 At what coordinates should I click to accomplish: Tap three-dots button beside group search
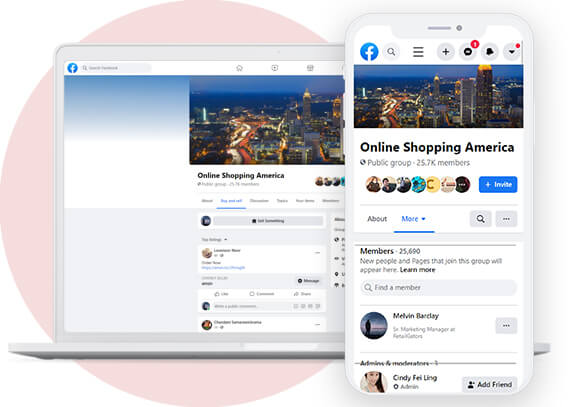pos(506,219)
